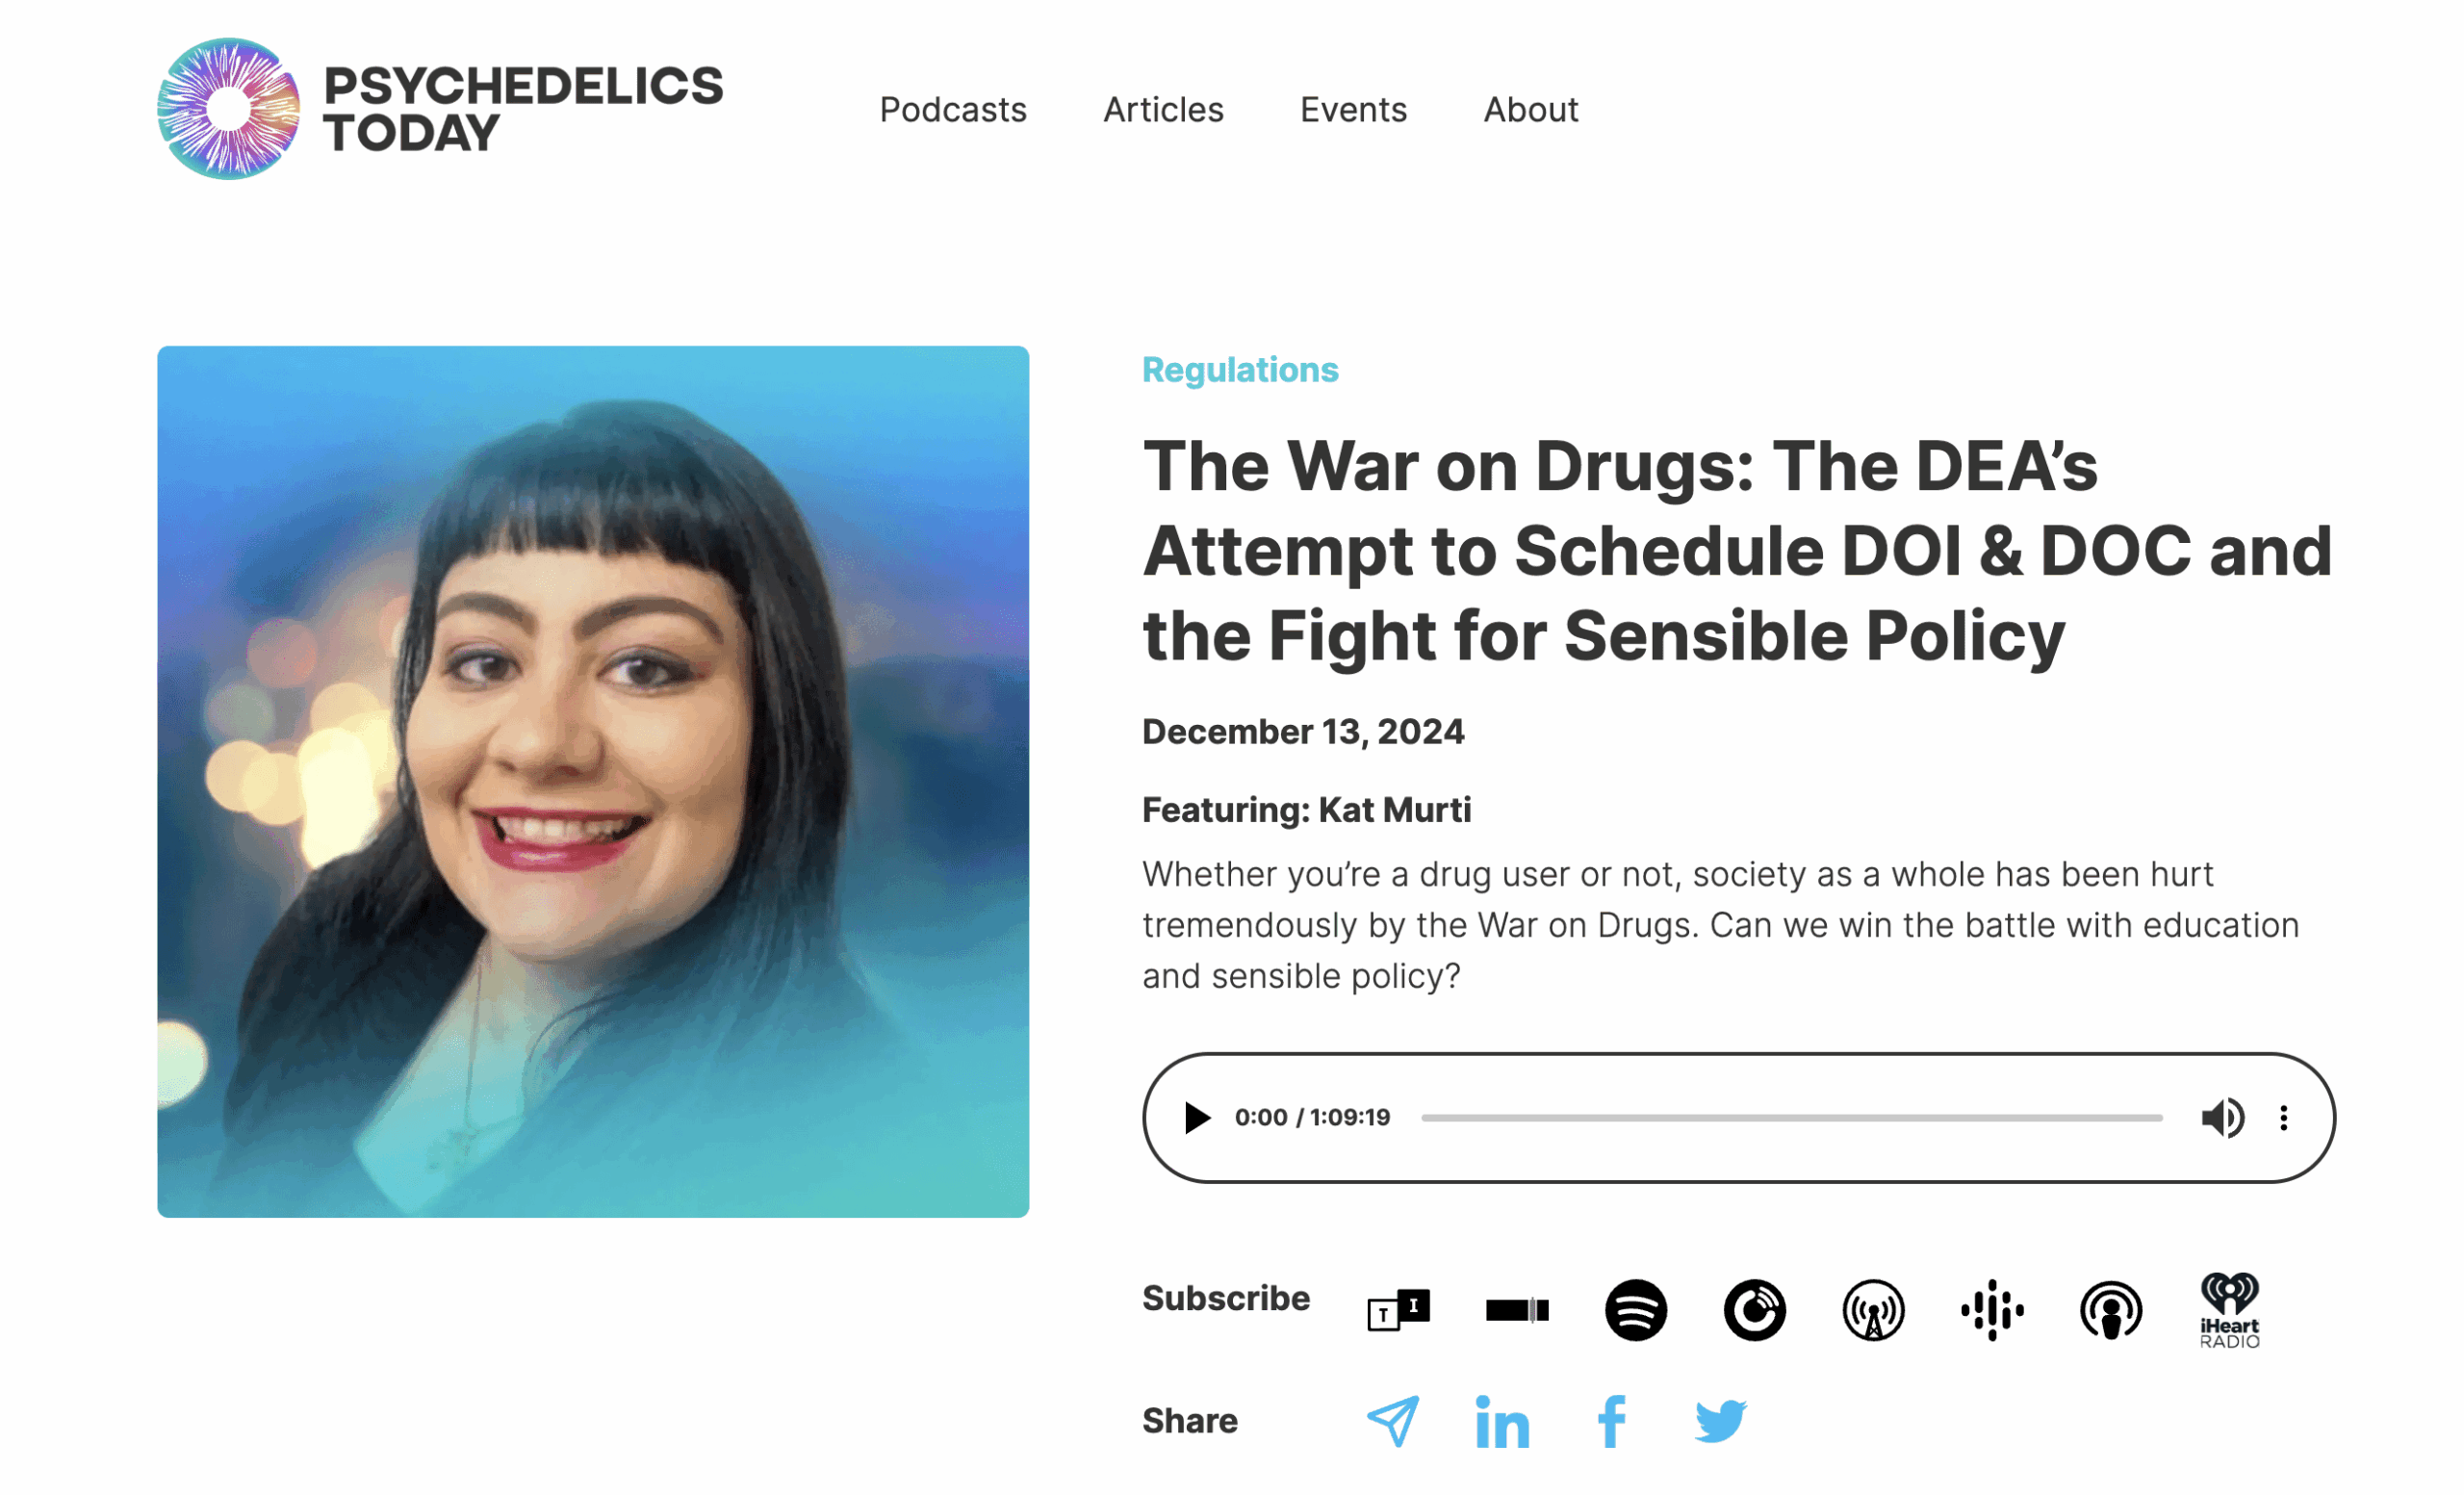Click the TuneIn subscribe icon
Screen dimensions: 2464x1495
pyautogui.click(x=1398, y=1310)
